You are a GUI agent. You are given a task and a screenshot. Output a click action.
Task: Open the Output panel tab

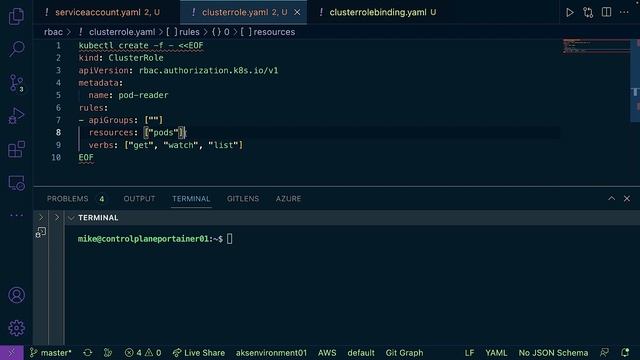pyautogui.click(x=139, y=199)
